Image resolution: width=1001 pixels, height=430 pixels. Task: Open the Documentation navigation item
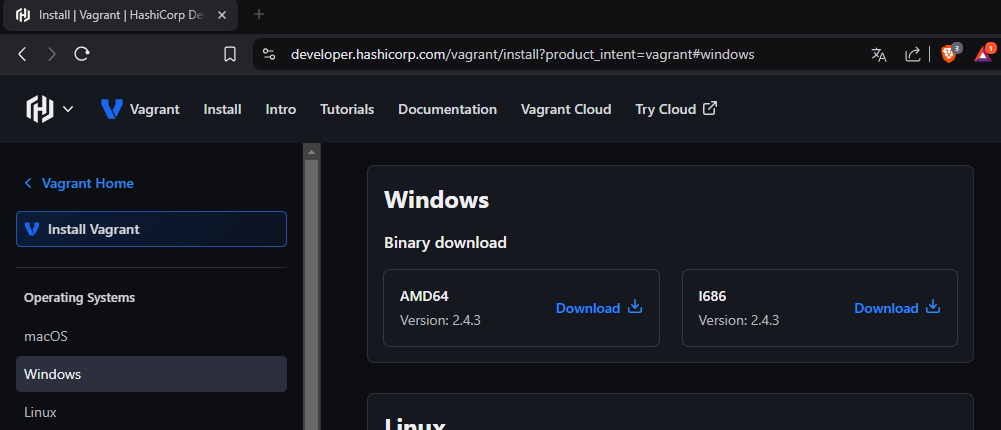tap(447, 109)
